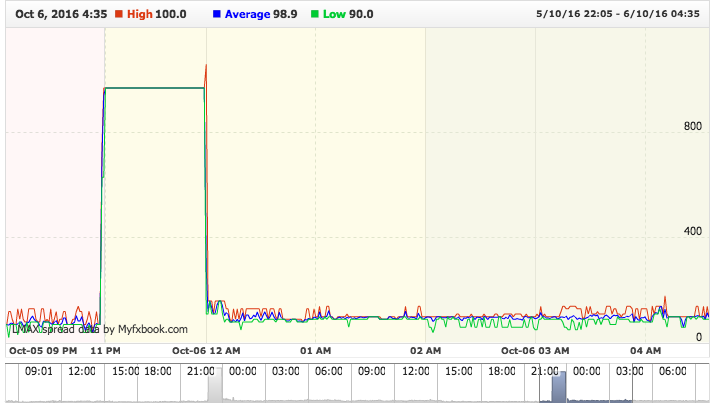
Task: Click the dark highlighted range handle in navigator
Action: [x=559, y=387]
